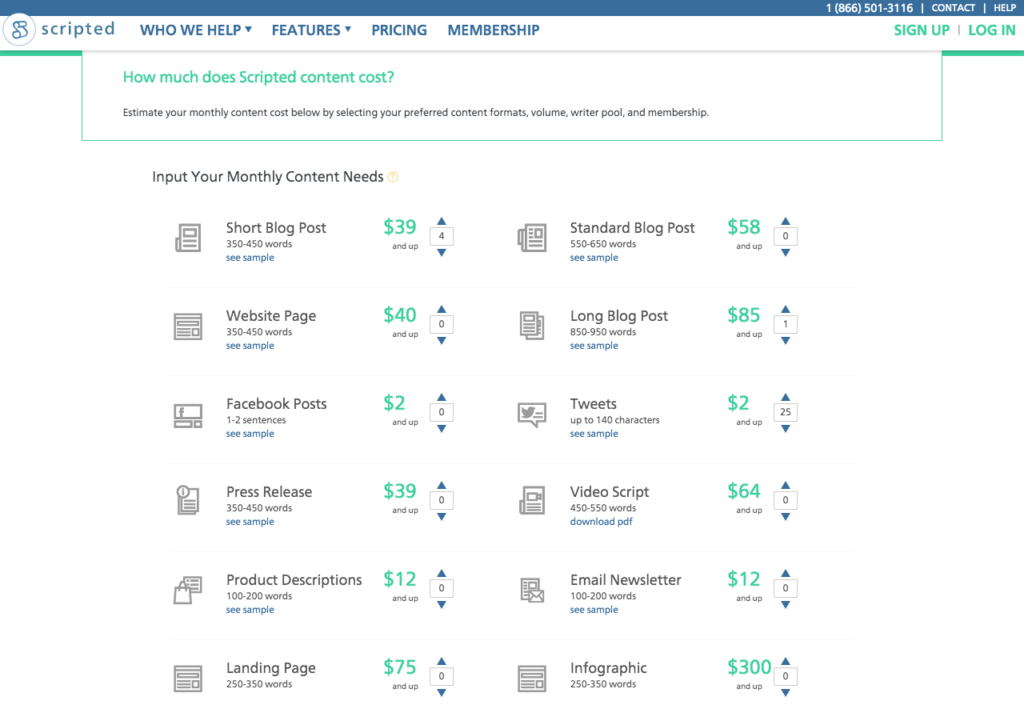1024x725 pixels.
Task: Increase Product Descriptions quantity
Action: 441,573
